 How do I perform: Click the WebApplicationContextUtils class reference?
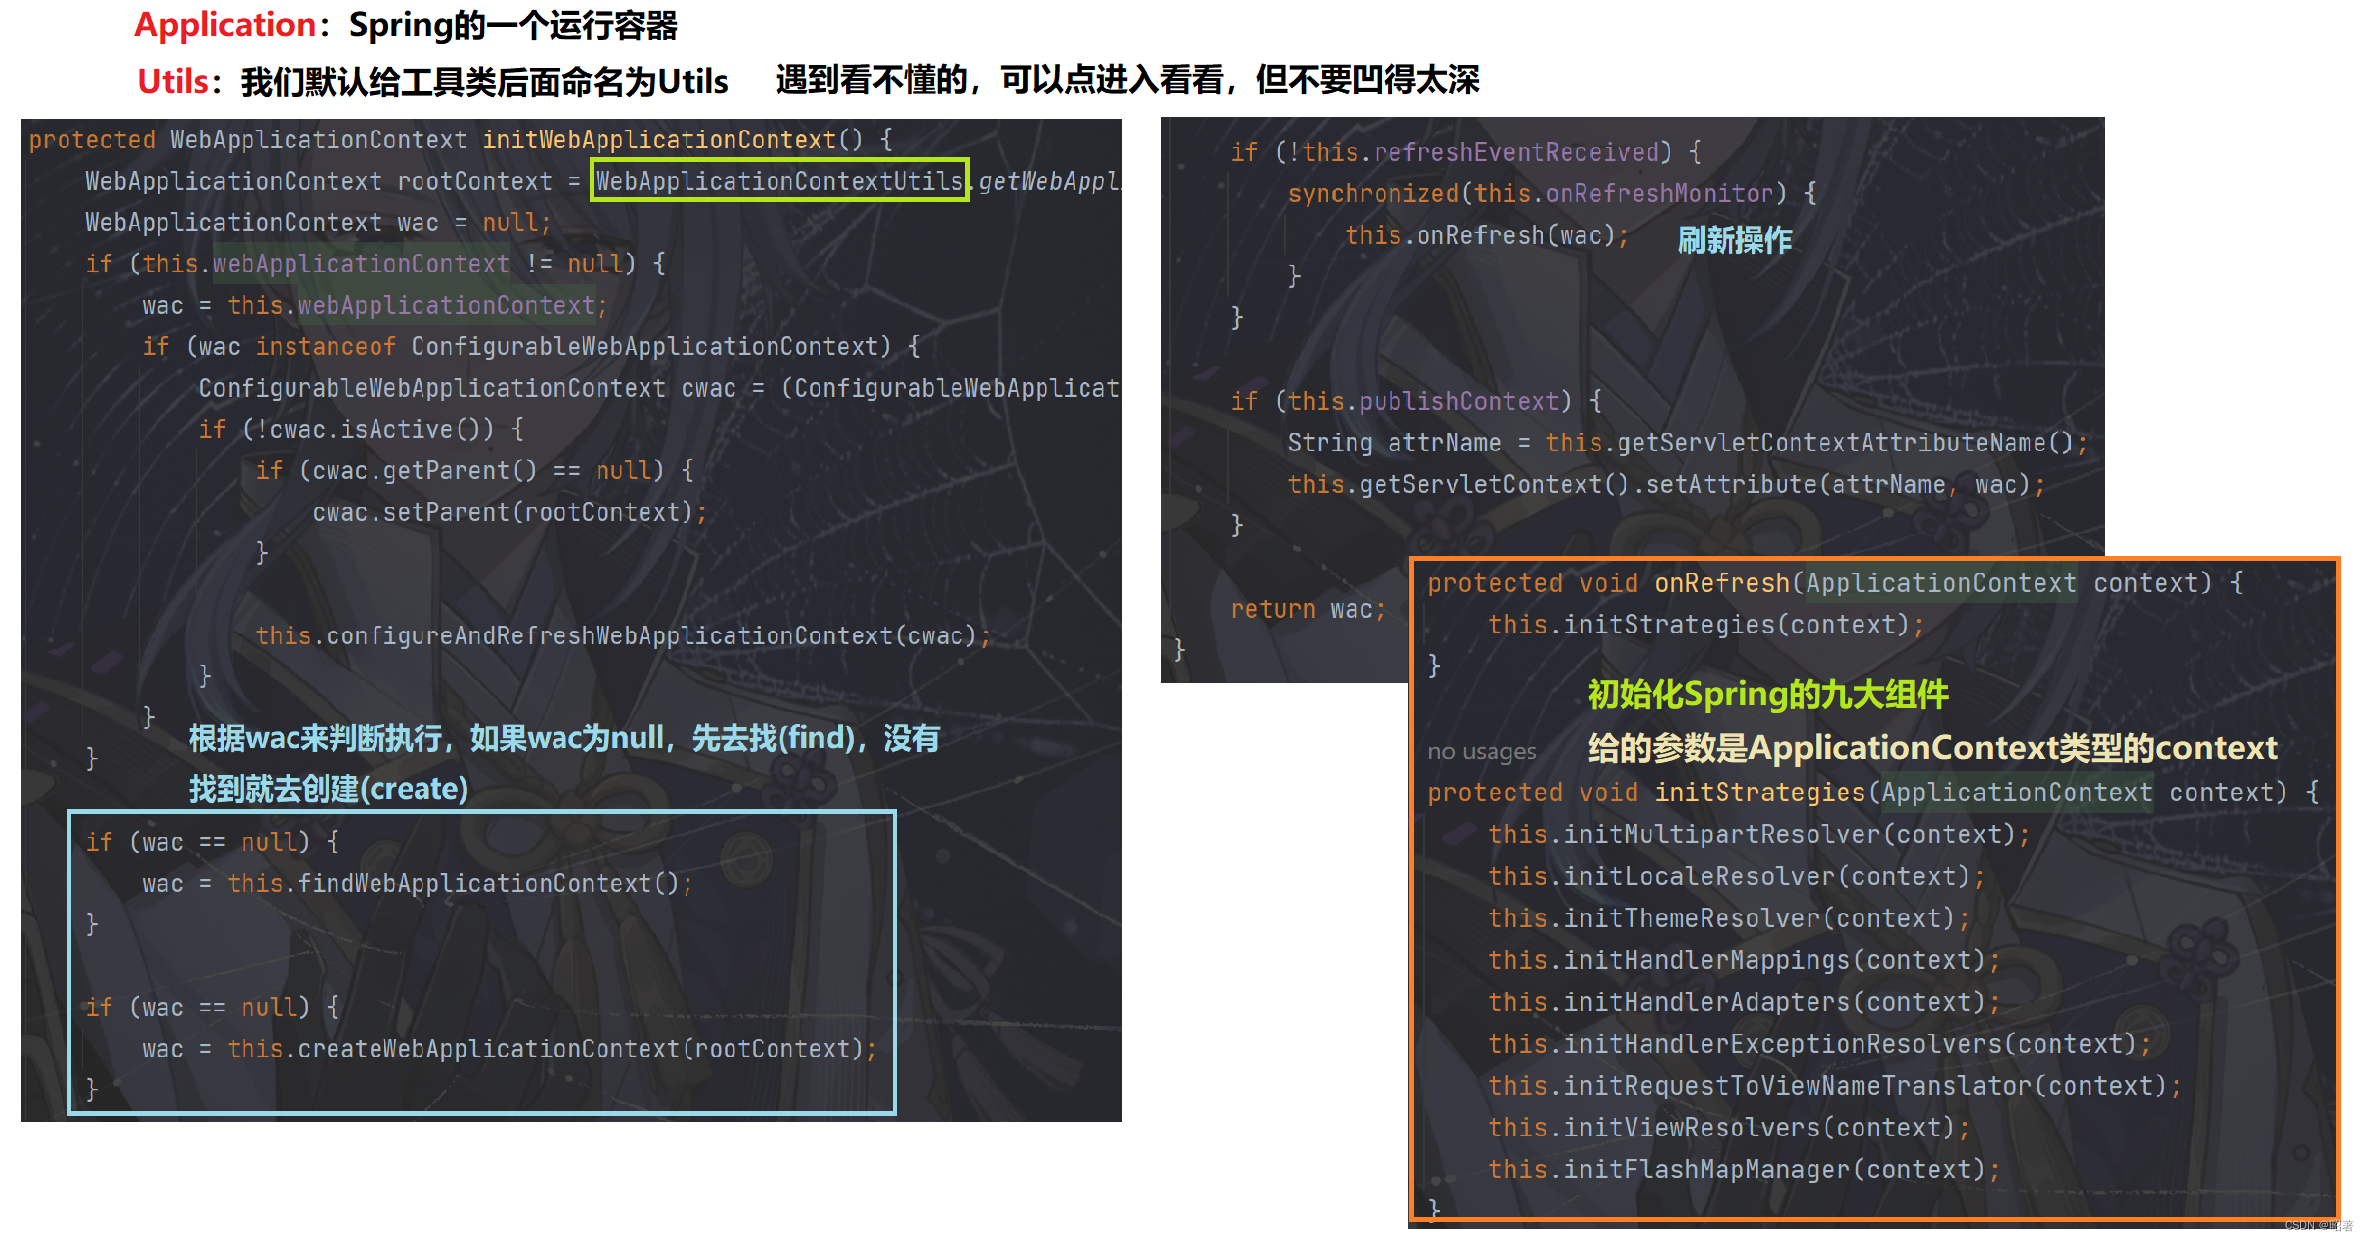point(779,181)
